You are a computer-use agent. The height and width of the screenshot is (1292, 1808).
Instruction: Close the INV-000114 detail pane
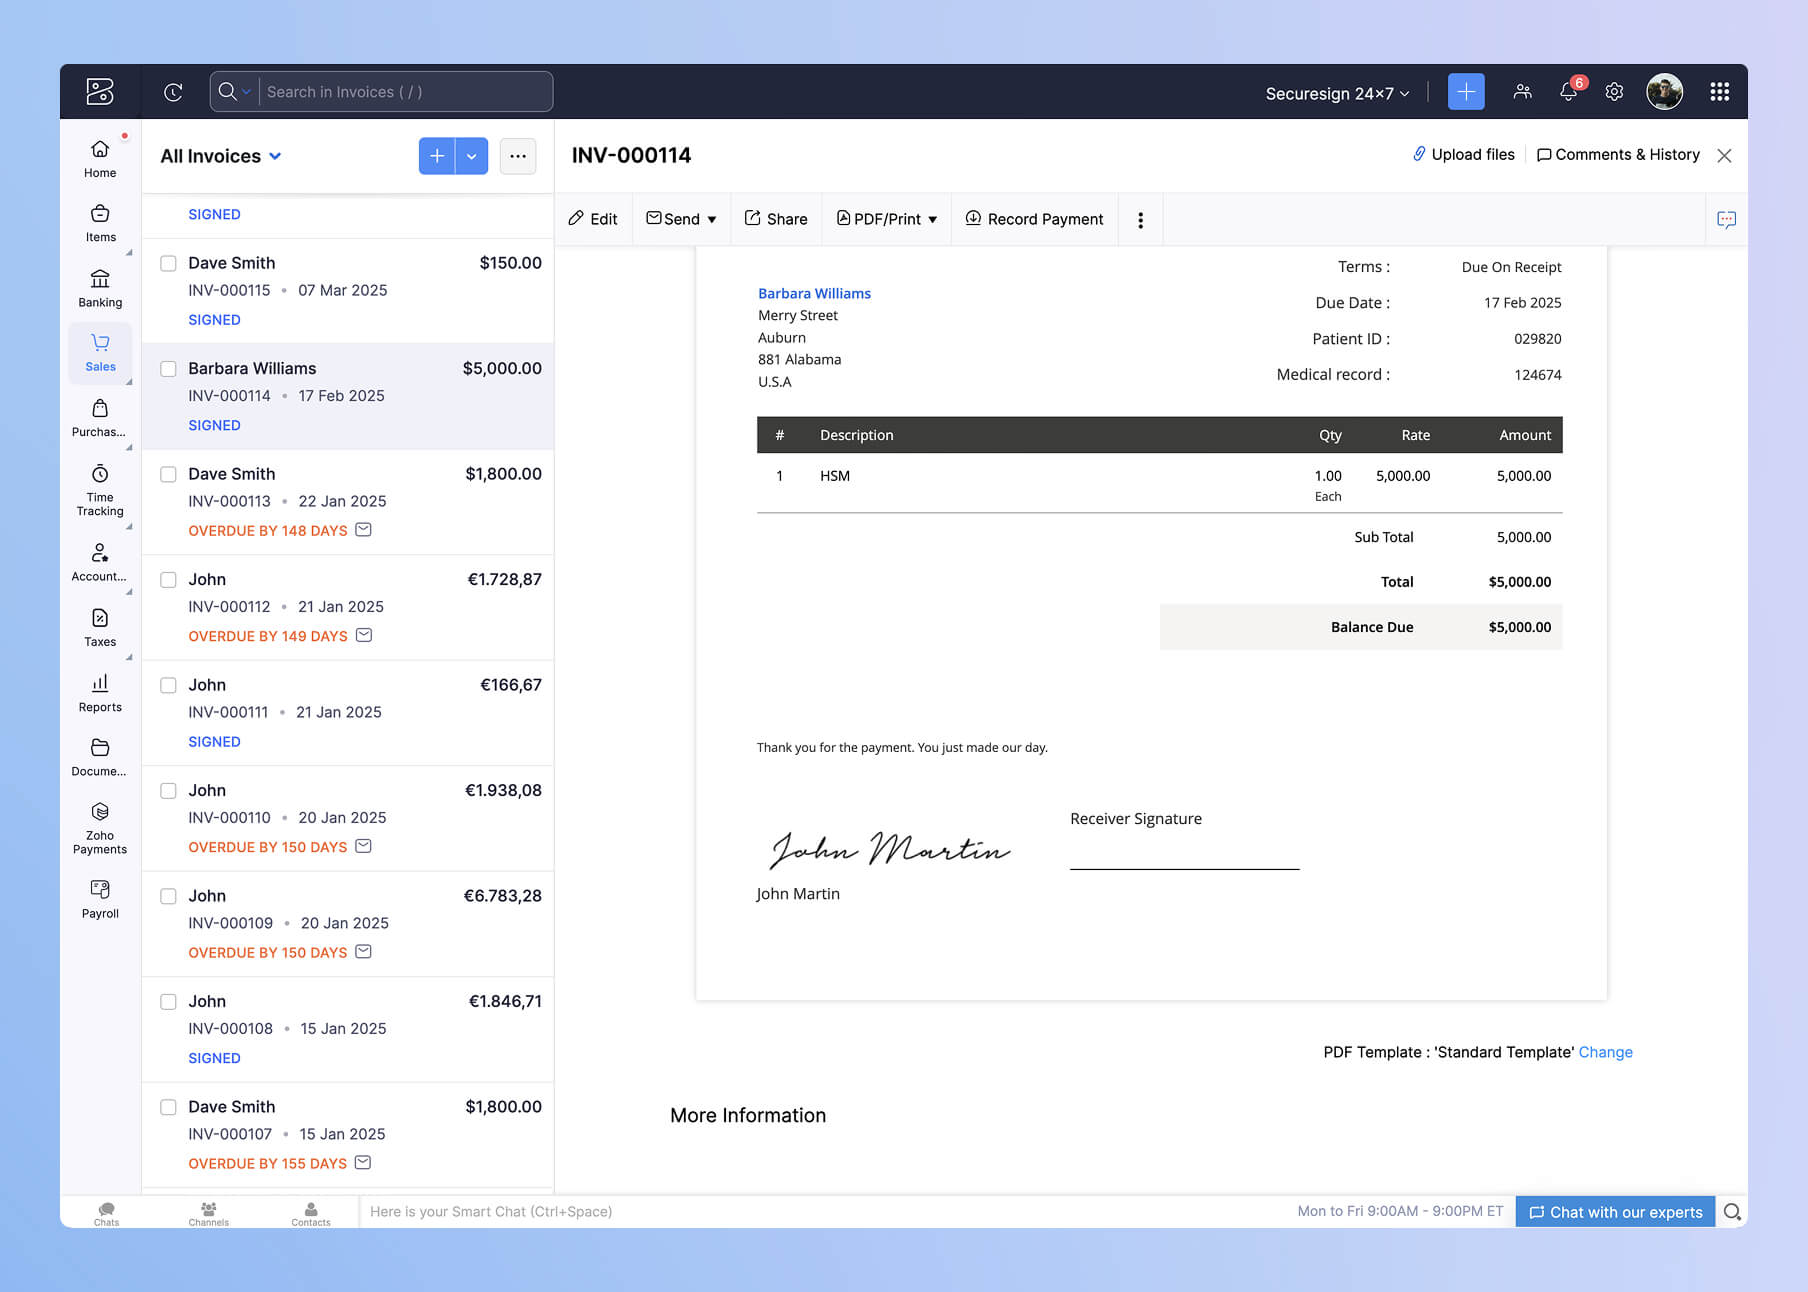[x=1724, y=155]
